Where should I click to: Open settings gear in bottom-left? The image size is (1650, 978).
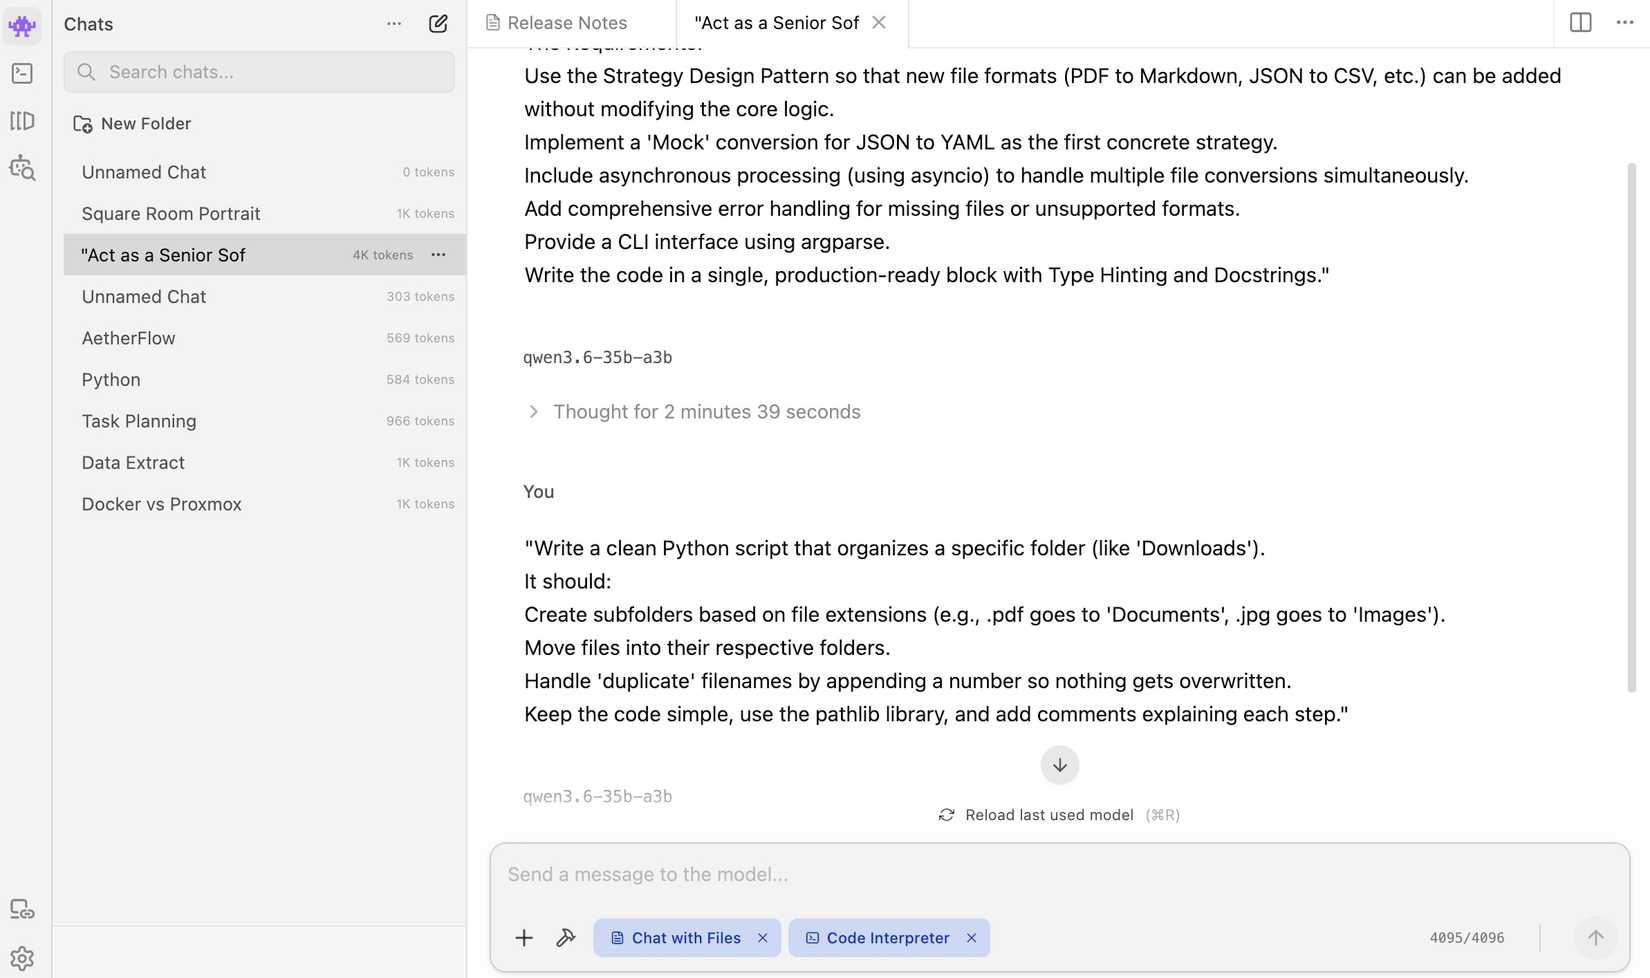pyautogui.click(x=22, y=958)
